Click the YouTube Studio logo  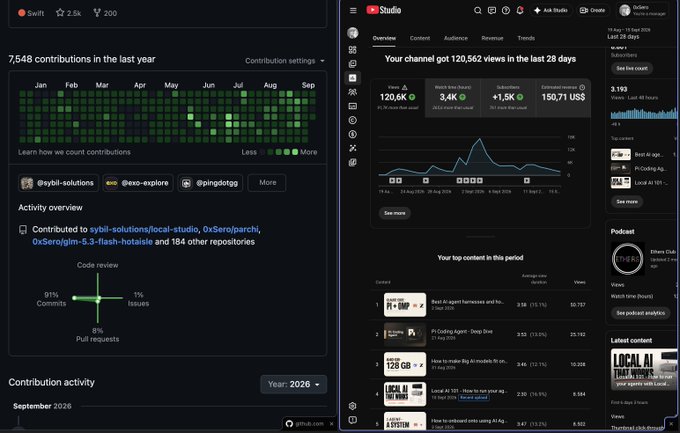point(383,10)
